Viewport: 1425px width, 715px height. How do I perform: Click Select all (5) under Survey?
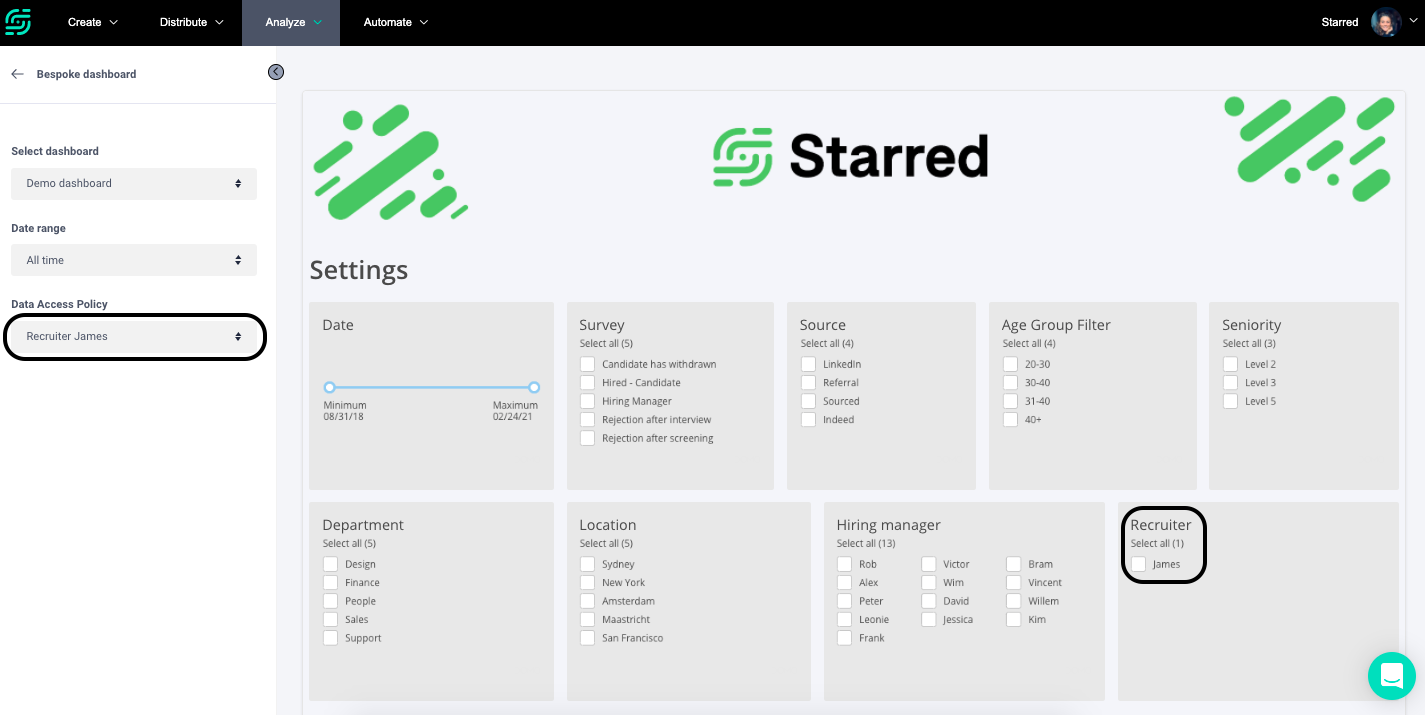tap(606, 344)
